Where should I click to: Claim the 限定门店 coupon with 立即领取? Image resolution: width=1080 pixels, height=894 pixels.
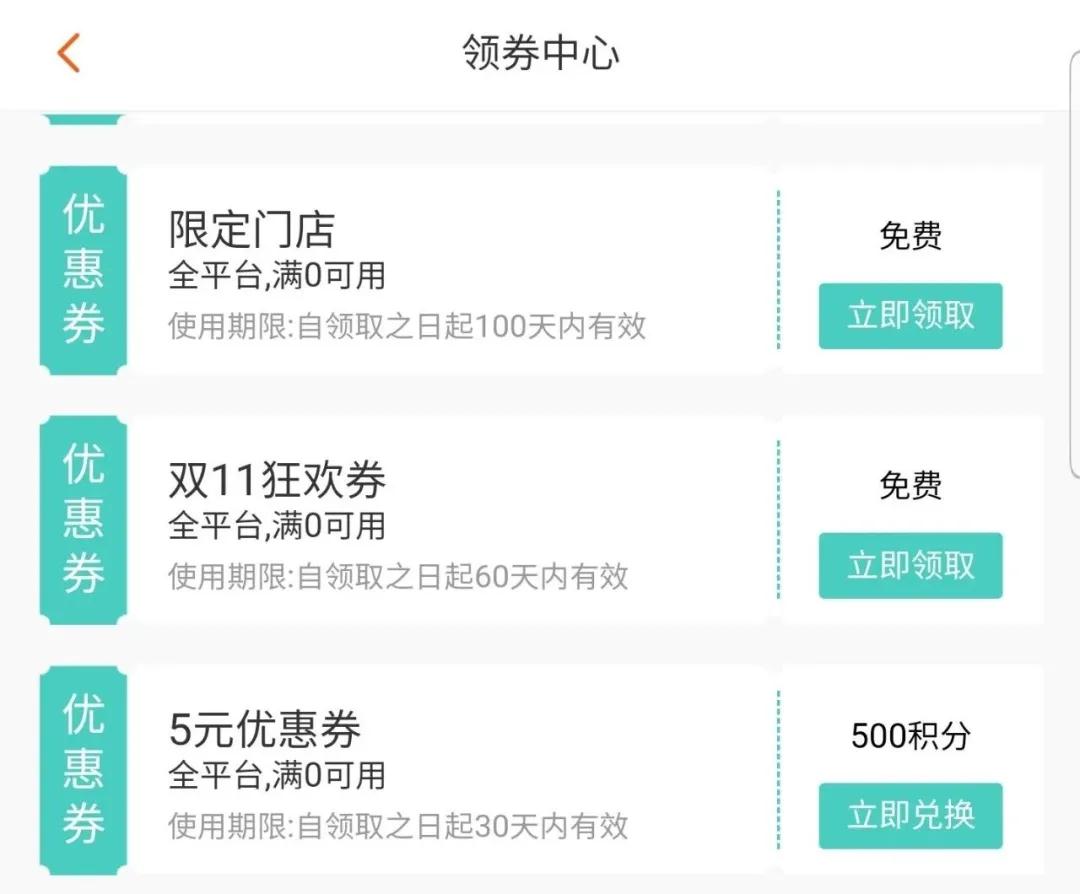click(x=910, y=316)
